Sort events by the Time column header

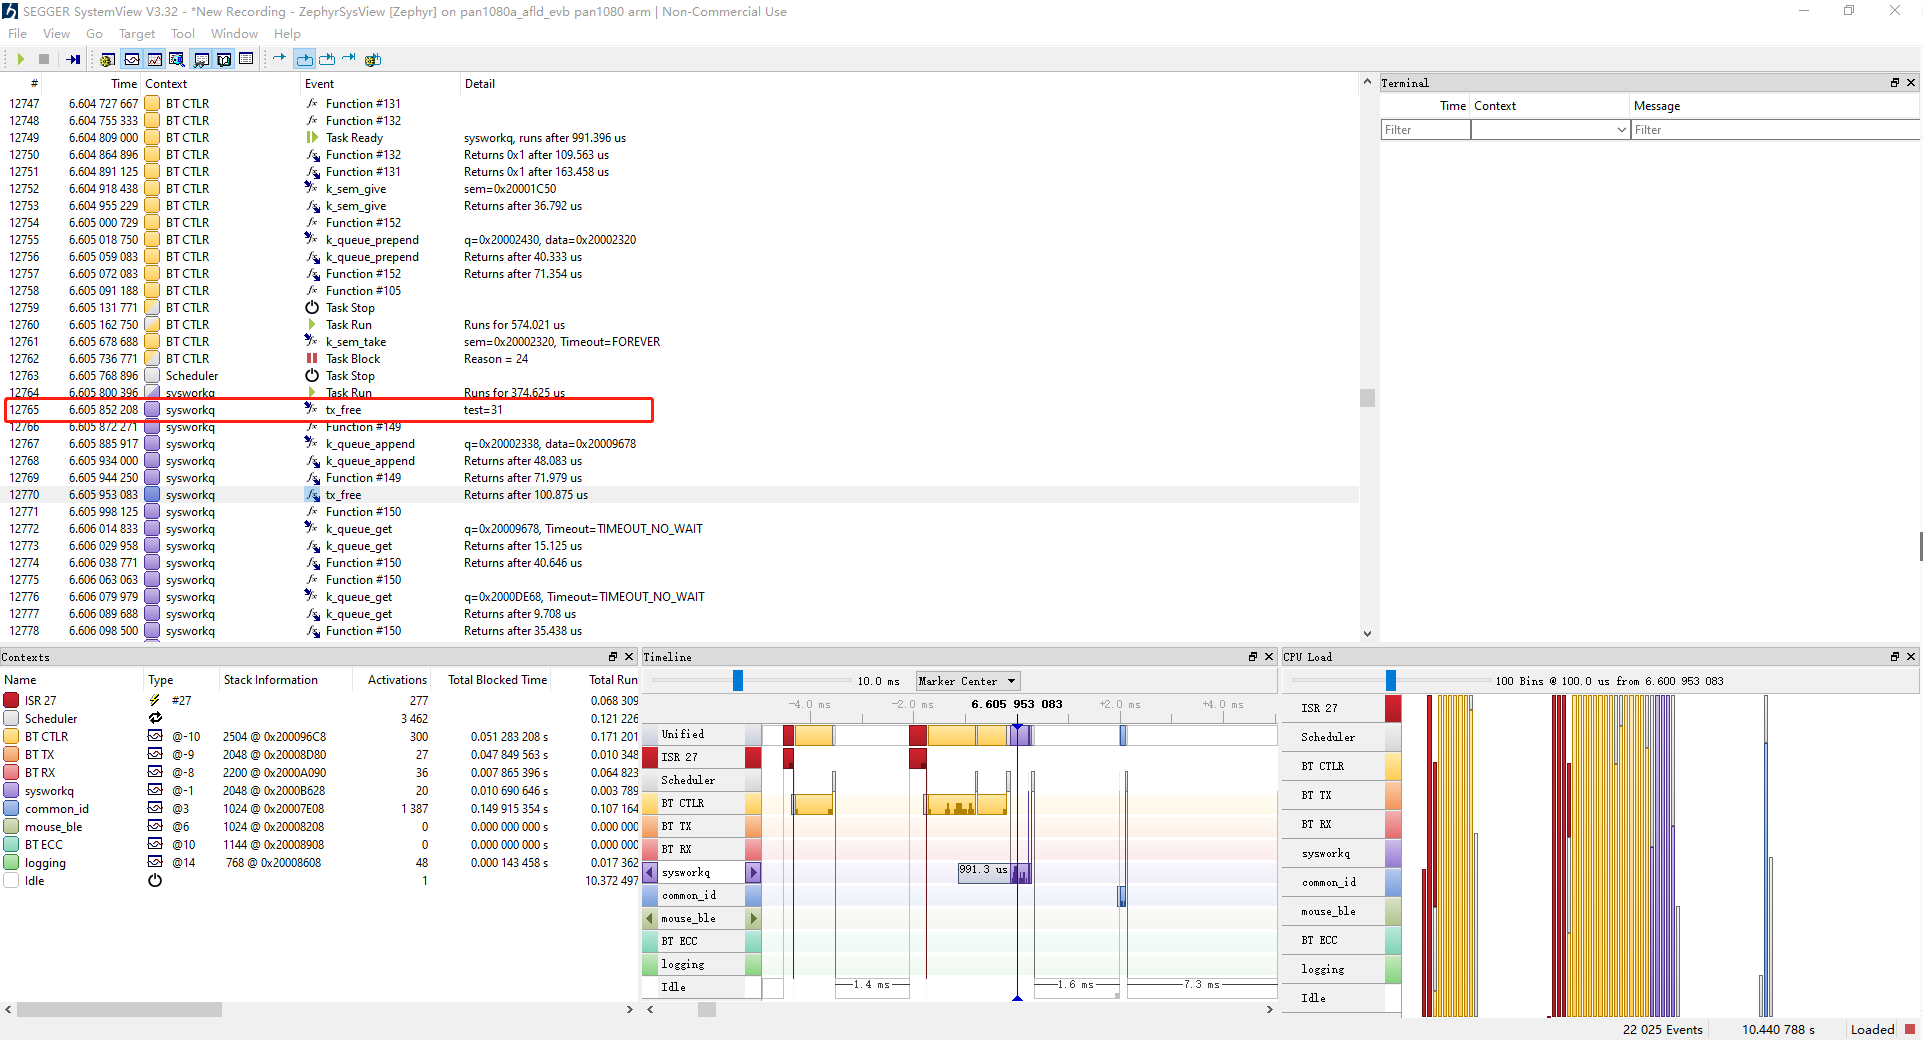point(124,84)
